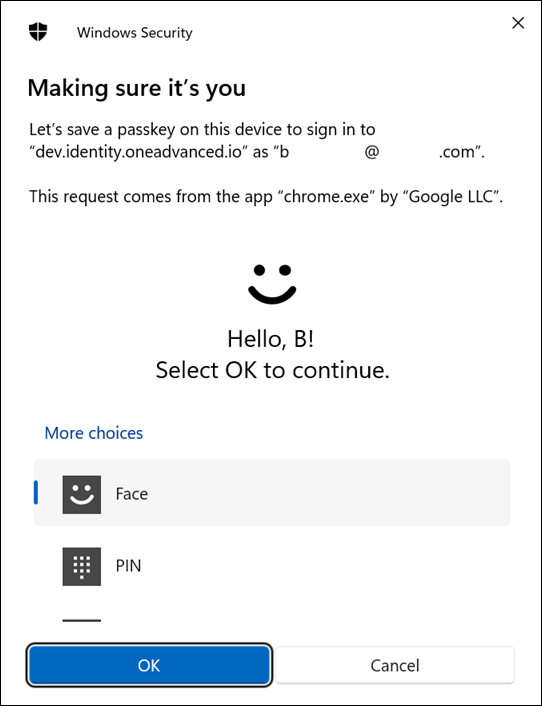Image resolution: width=542 pixels, height=706 pixels.
Task: Click the chrome.exe request source line
Action: [x=266, y=197]
